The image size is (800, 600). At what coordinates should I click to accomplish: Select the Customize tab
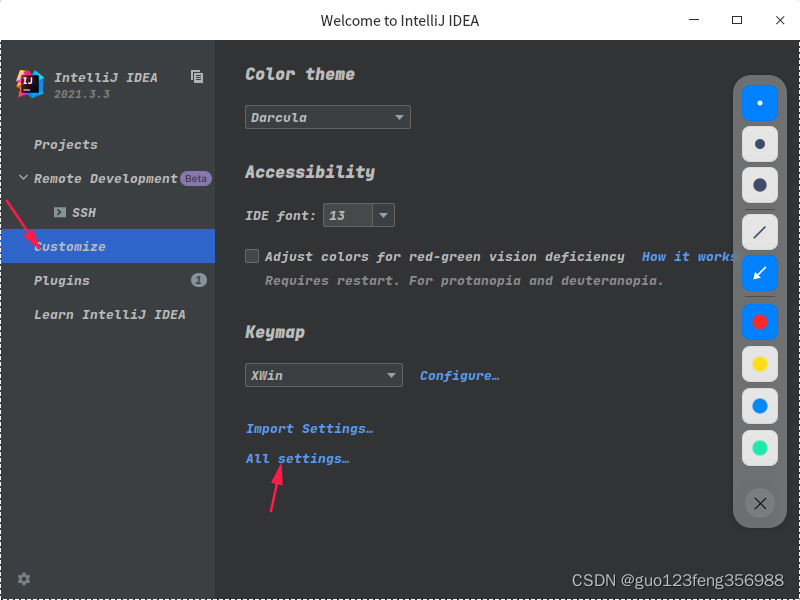tap(108, 246)
